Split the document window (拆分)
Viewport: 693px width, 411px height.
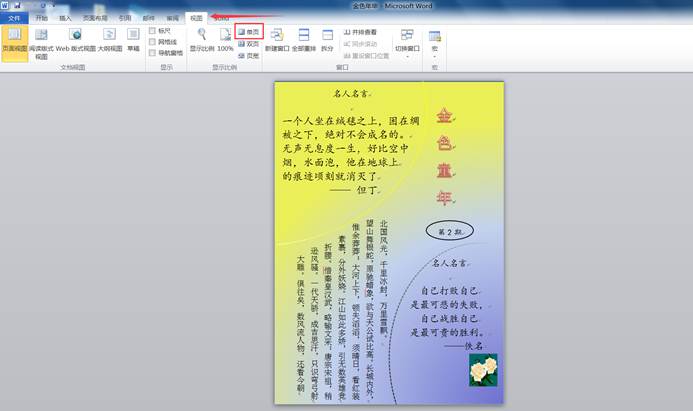pyautogui.click(x=327, y=41)
